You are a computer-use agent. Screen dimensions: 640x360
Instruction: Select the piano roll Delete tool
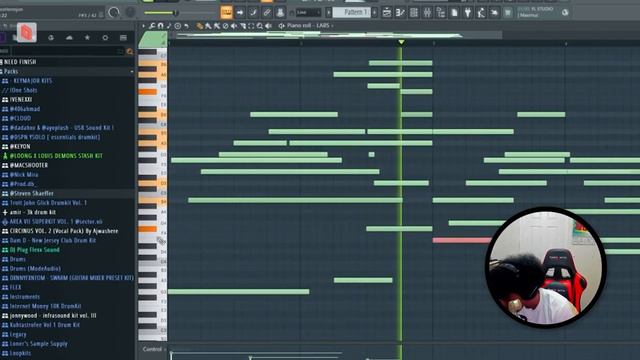[x=217, y=26]
